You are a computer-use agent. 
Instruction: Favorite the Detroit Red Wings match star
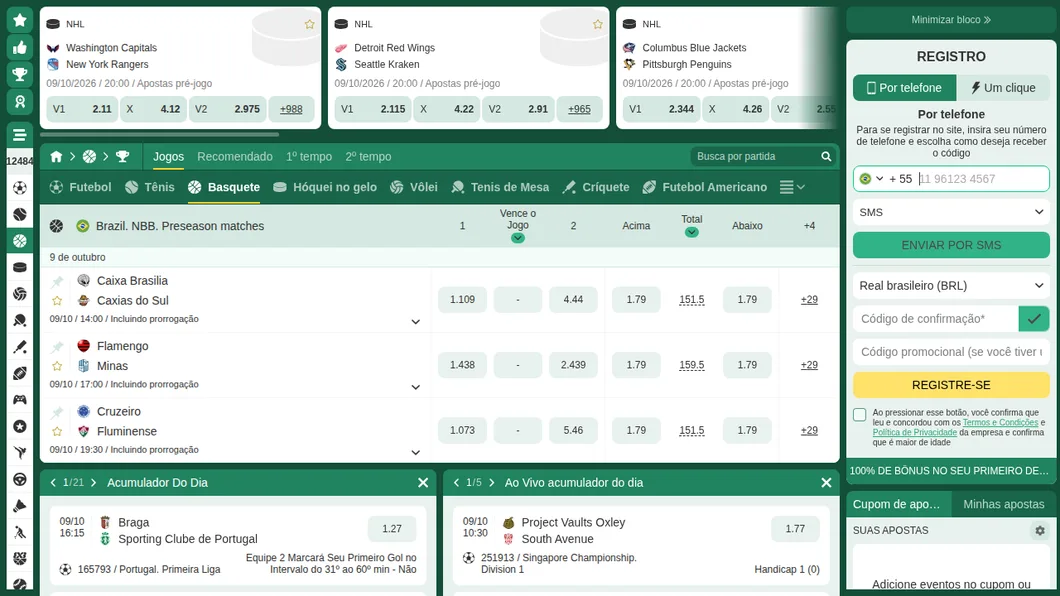(598, 24)
